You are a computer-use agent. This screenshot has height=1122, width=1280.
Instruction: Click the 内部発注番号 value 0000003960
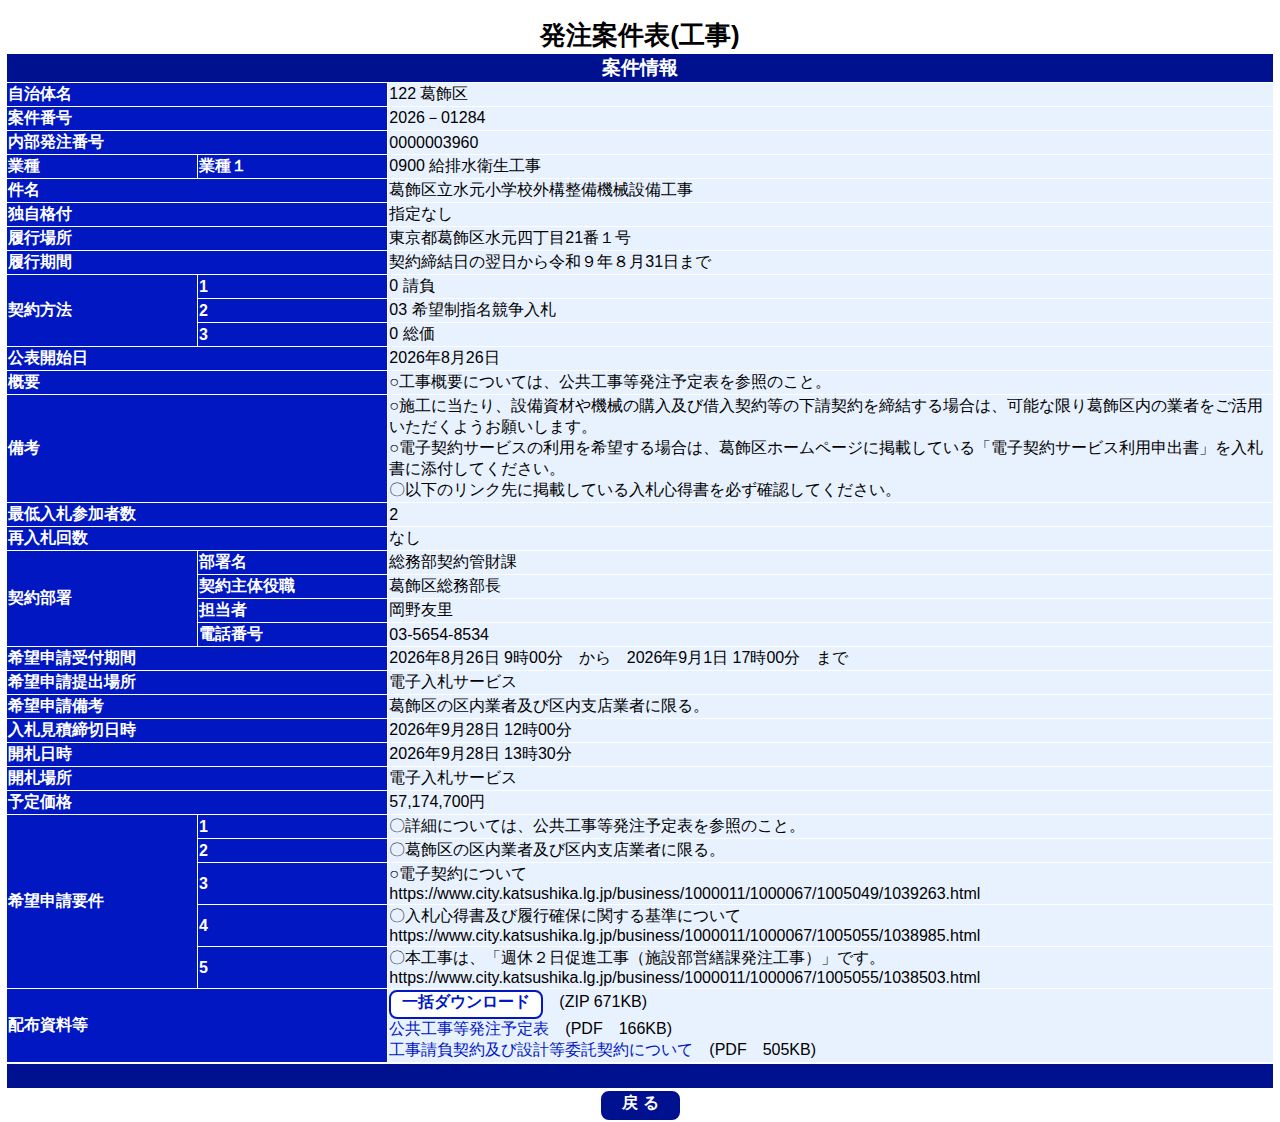click(x=434, y=142)
